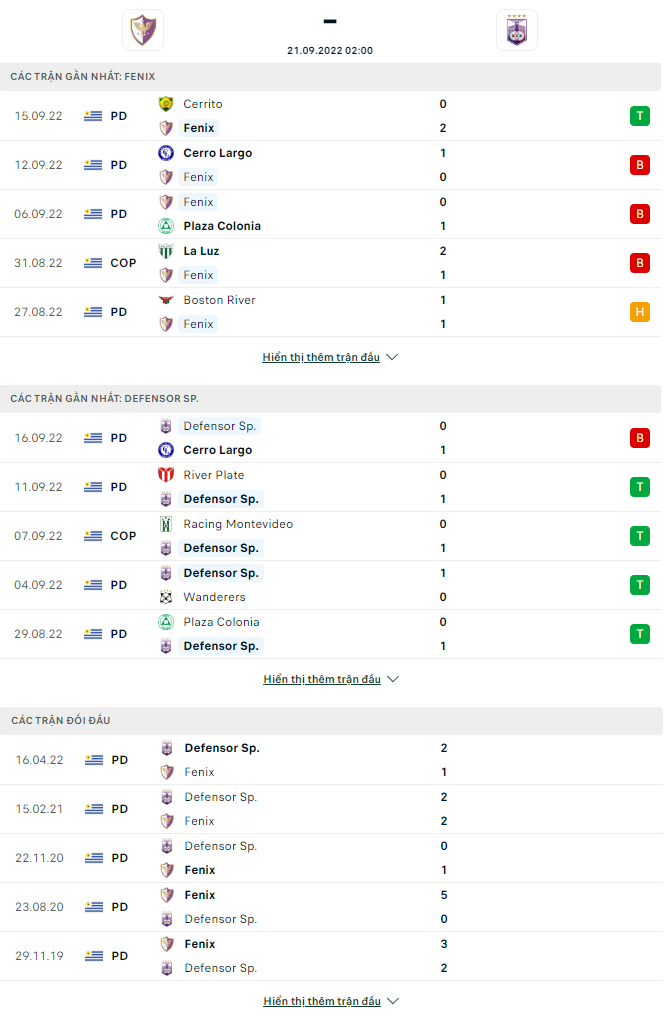Click the Fenix team crest in header

point(143,30)
